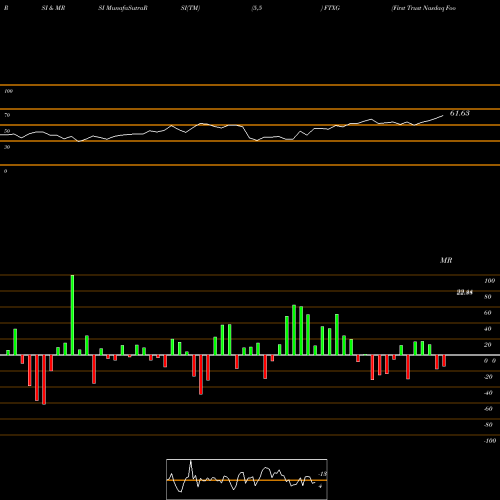This screenshot has width=500, height=500.
Task: Click the 0 label on the RSI left axis
Action: [5, 171]
